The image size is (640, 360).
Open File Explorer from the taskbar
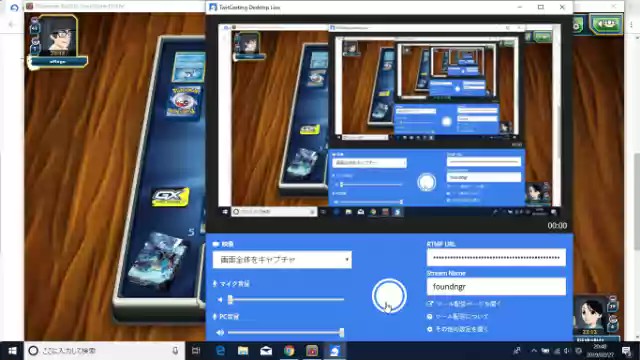click(x=243, y=351)
